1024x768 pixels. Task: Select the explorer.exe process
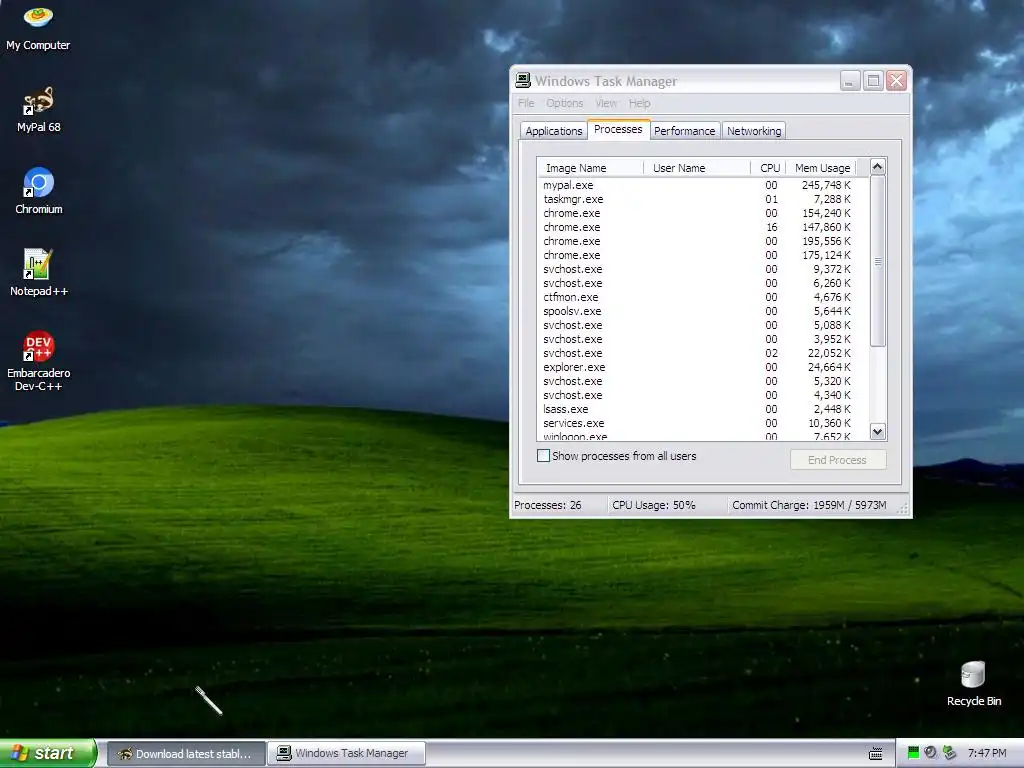(x=703, y=368)
